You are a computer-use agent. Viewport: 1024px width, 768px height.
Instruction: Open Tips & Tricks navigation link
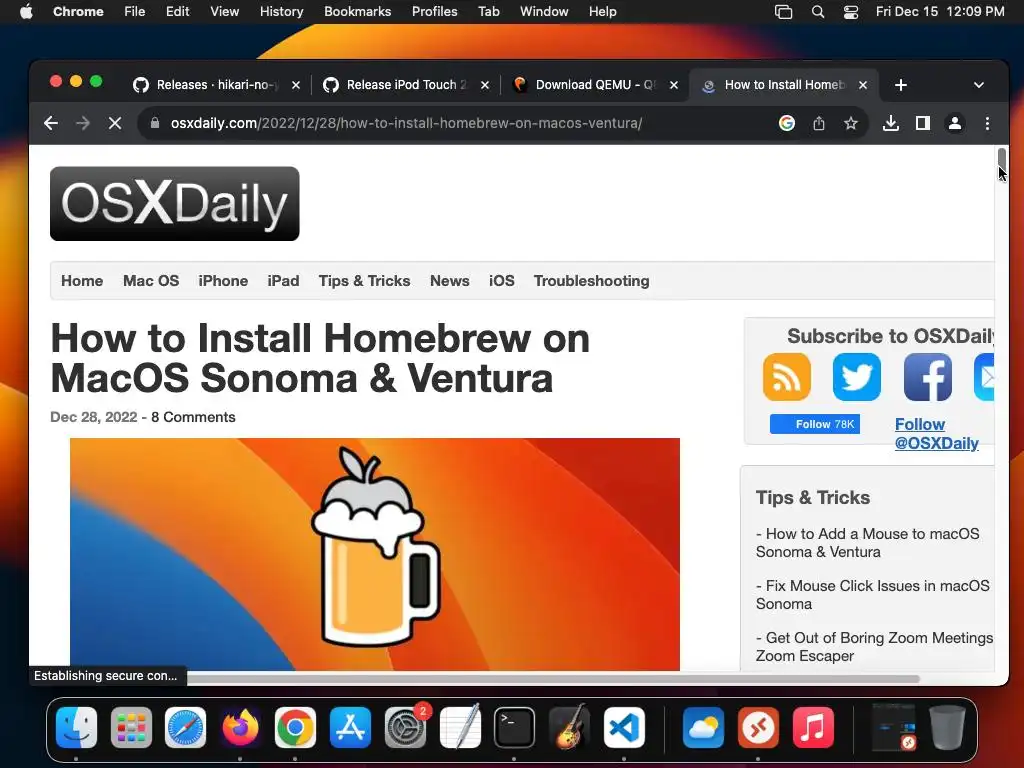tap(364, 281)
